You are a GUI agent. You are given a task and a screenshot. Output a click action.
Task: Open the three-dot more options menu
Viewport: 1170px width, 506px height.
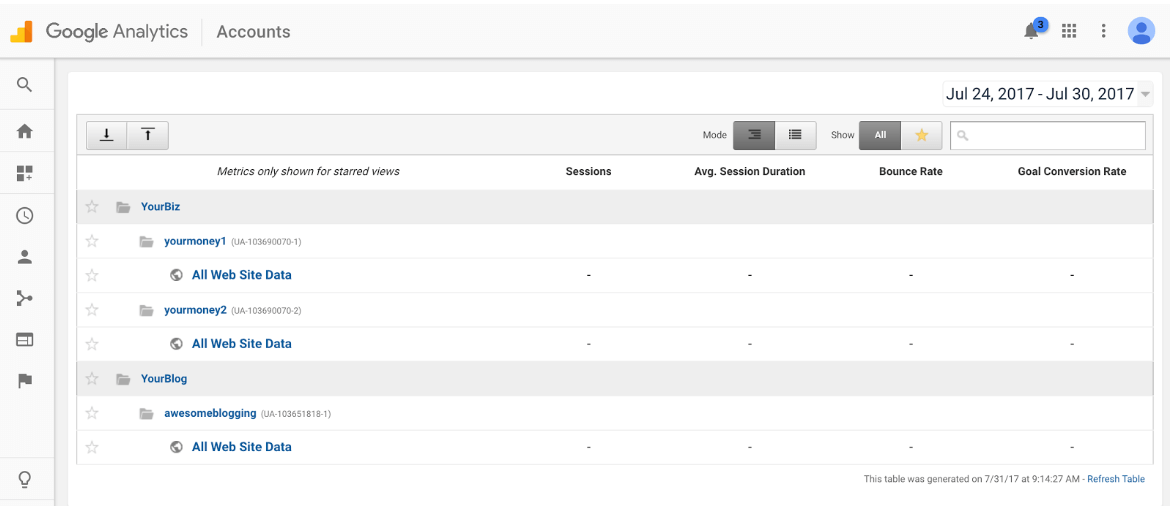(1104, 31)
